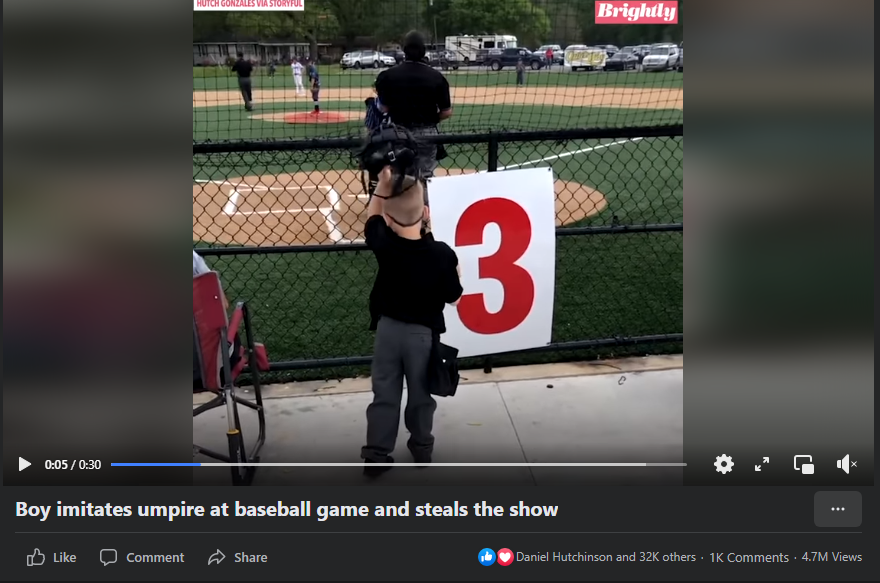The width and height of the screenshot is (880, 583).
Task: Click the Comment speech bubble icon
Action: 108,557
